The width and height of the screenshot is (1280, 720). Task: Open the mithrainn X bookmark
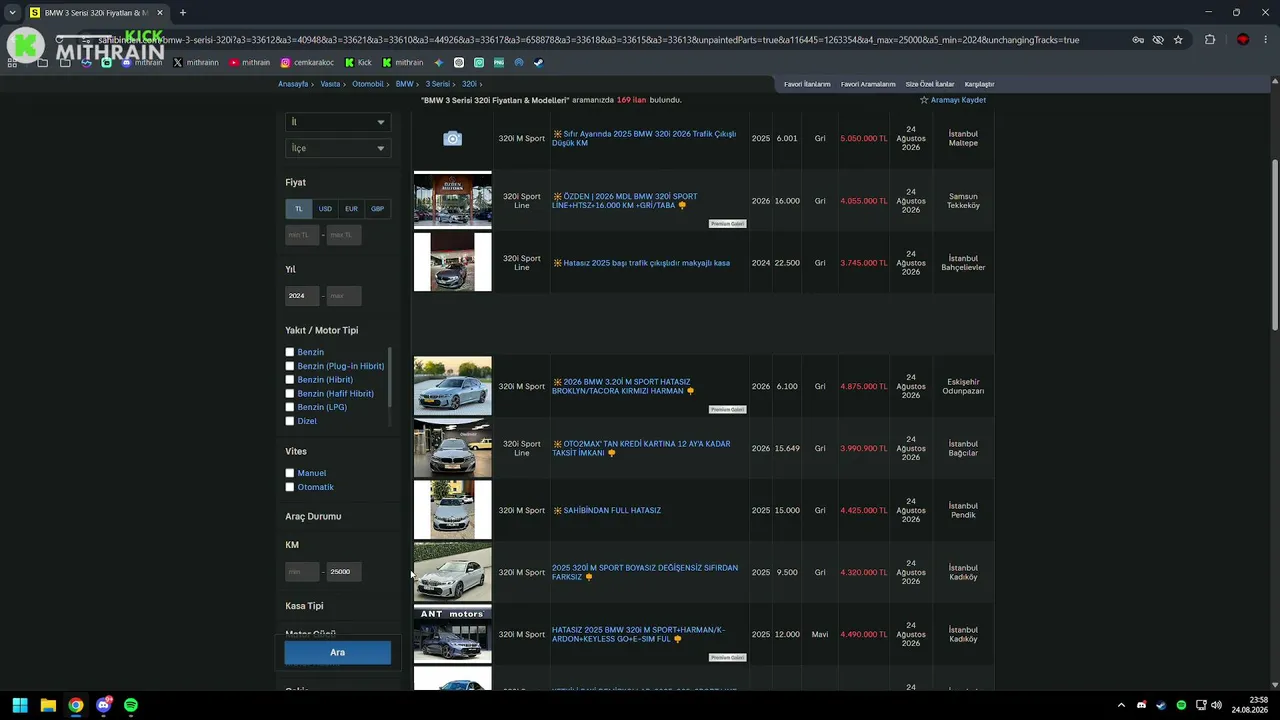196,62
